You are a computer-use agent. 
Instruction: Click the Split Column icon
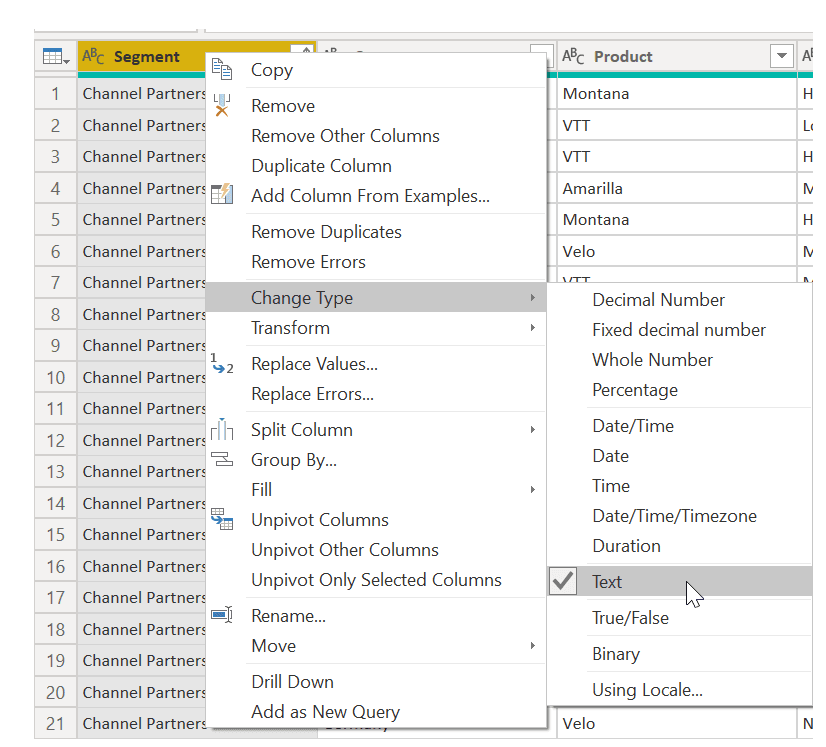pos(222,430)
